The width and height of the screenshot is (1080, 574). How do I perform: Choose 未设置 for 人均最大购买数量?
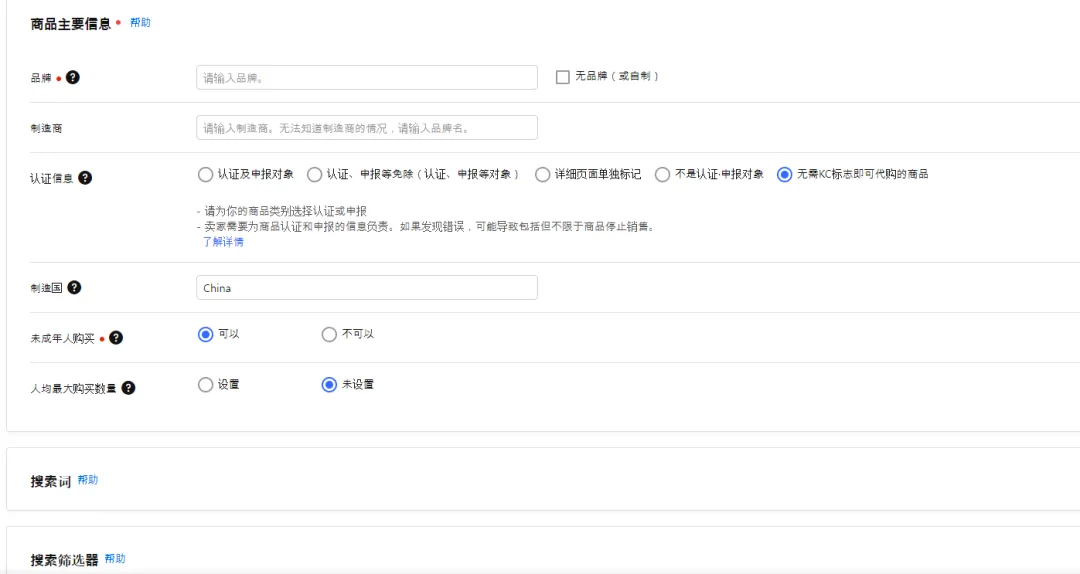pyautogui.click(x=329, y=385)
